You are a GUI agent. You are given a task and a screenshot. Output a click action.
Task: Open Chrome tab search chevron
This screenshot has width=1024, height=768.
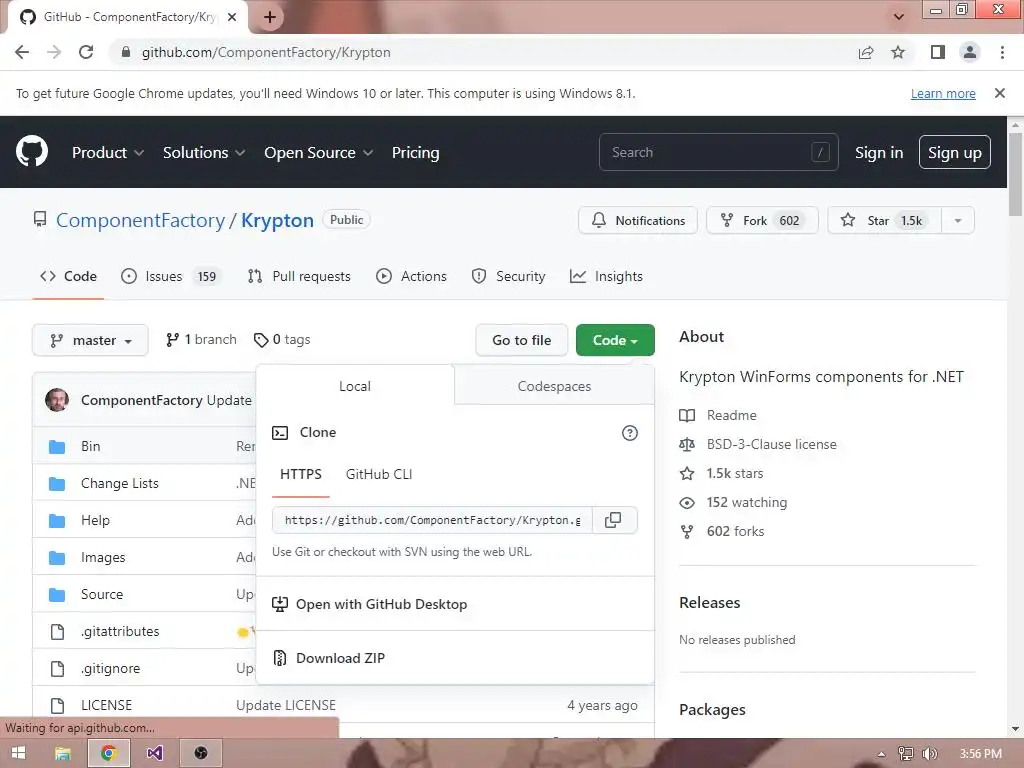[x=899, y=17]
